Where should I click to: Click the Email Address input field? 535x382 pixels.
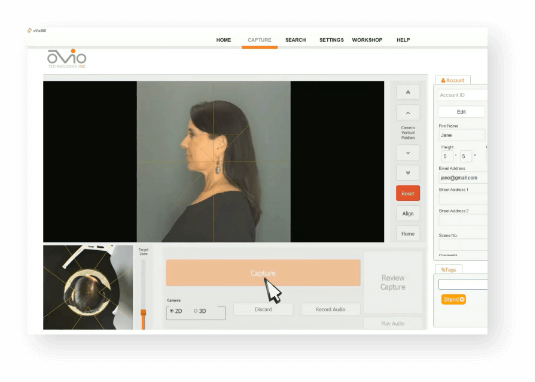click(463, 178)
